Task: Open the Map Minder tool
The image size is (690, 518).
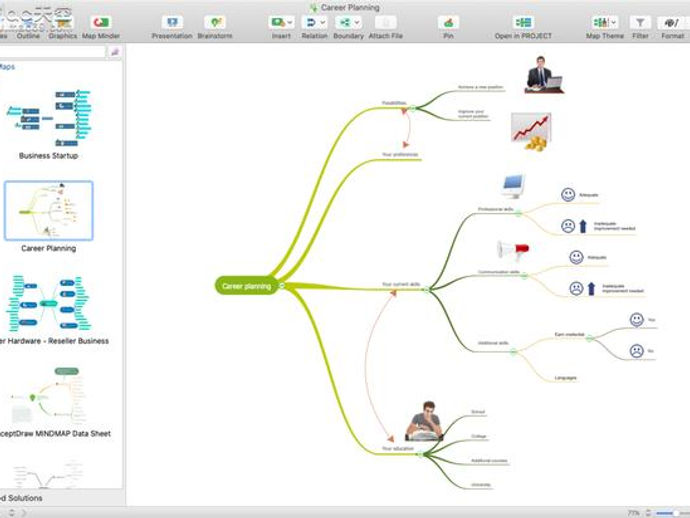Action: 101,22
